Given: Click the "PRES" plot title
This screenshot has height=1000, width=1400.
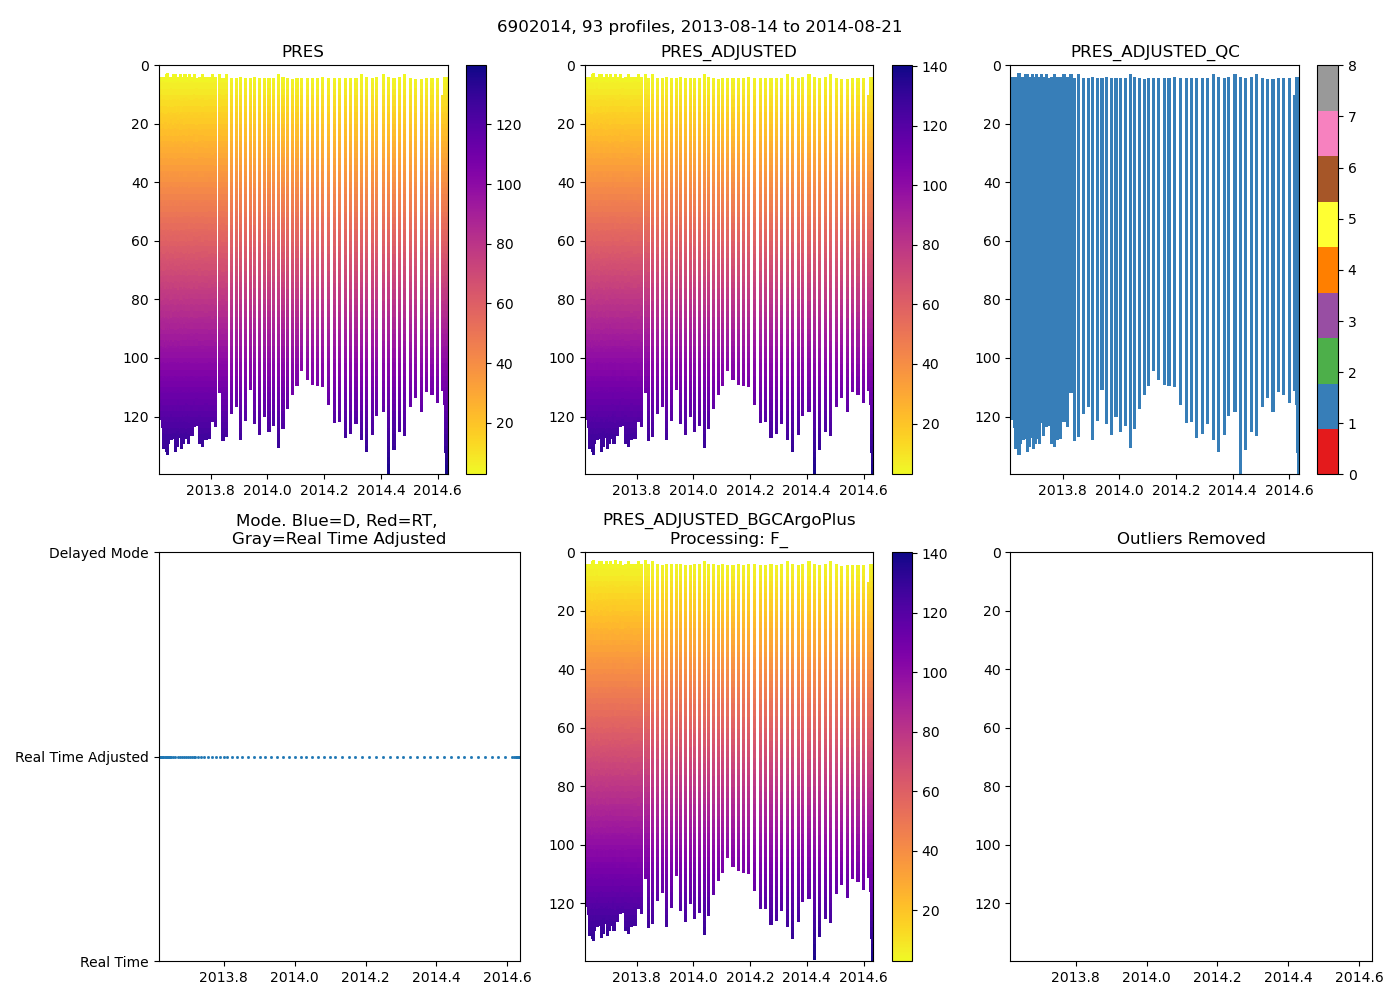Looking at the screenshot, I should (302, 52).
